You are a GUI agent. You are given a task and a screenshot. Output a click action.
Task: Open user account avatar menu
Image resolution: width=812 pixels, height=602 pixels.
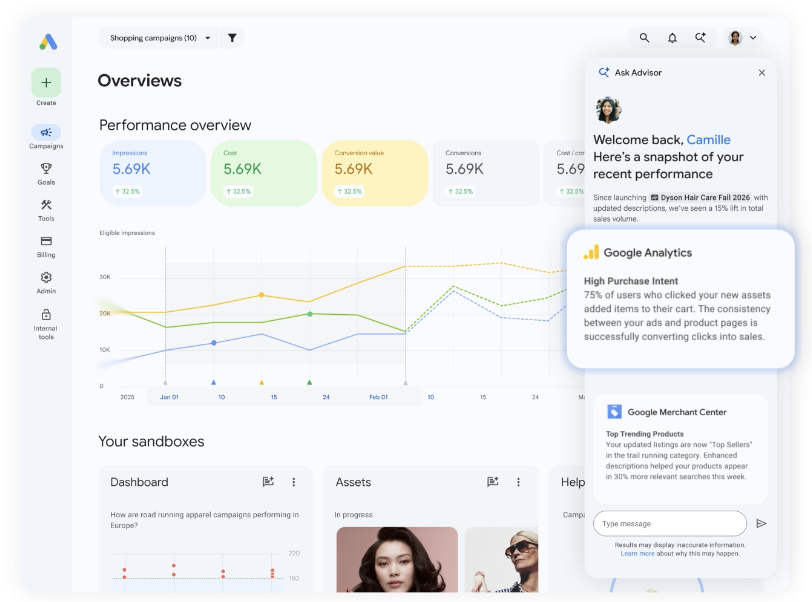(x=743, y=38)
